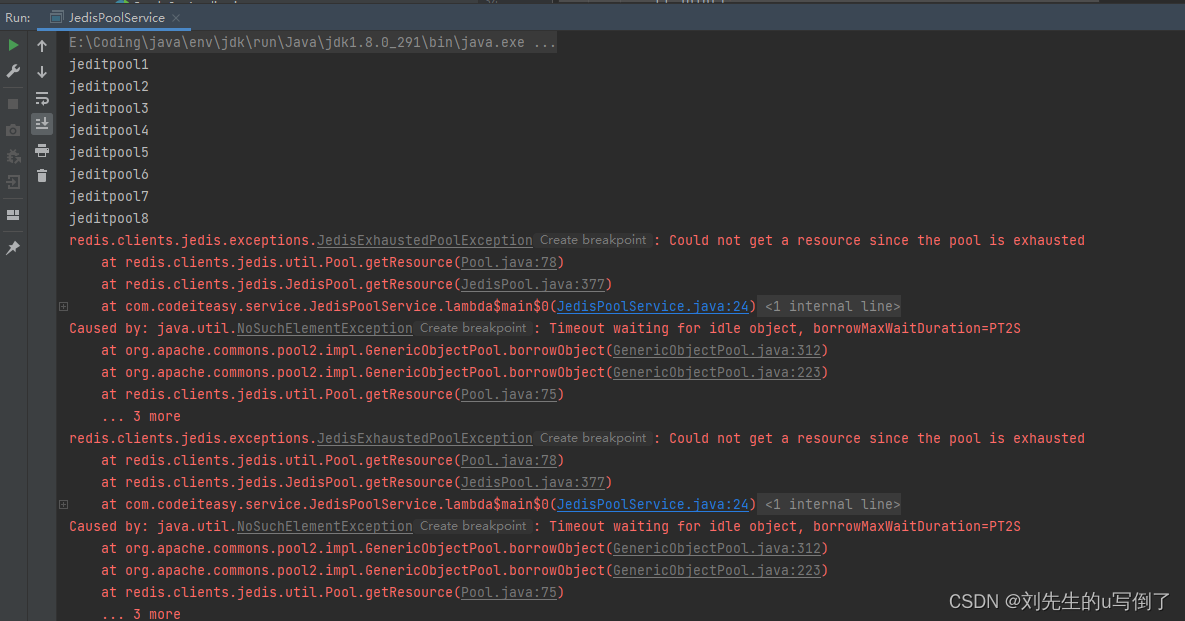Click the 'Run:' tool window label
The image size is (1185, 621).
click(x=17, y=17)
